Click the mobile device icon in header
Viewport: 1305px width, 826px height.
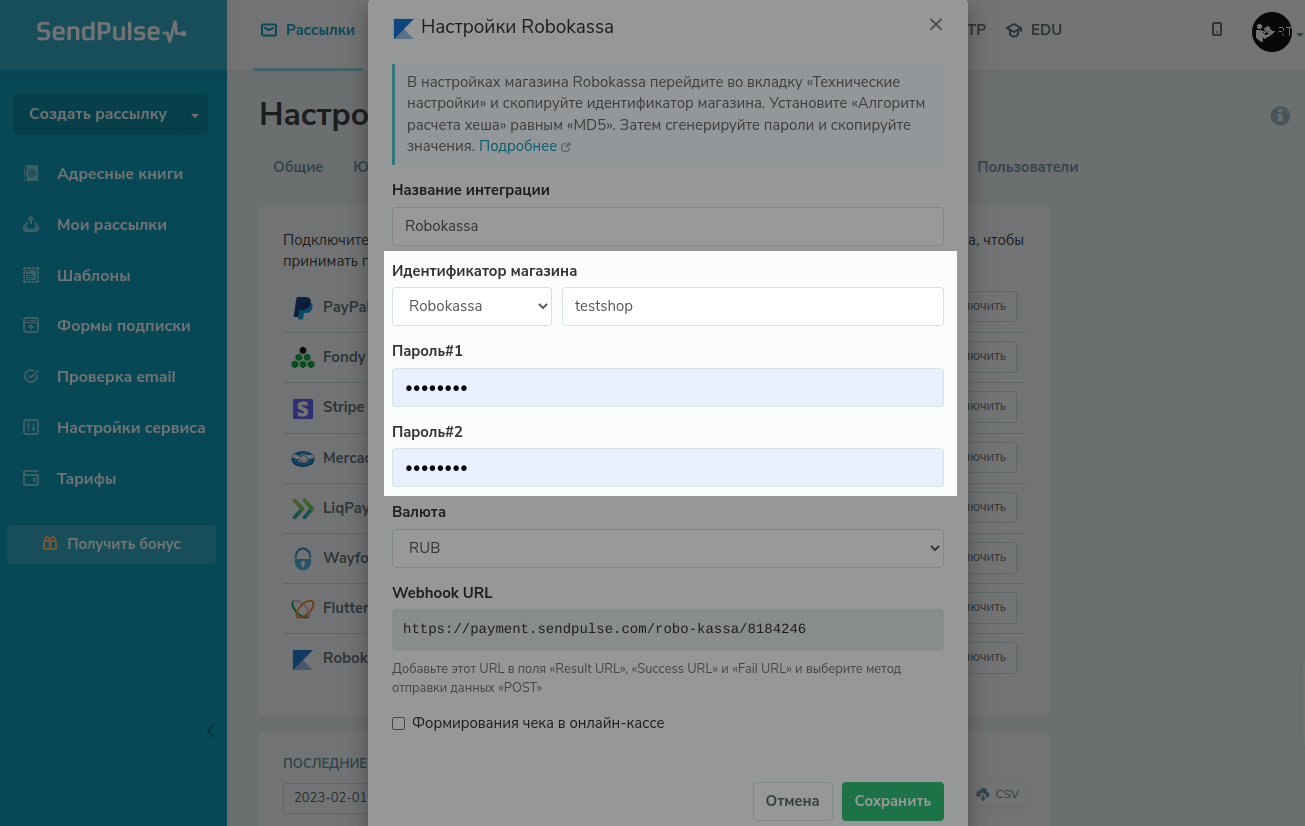[1217, 30]
